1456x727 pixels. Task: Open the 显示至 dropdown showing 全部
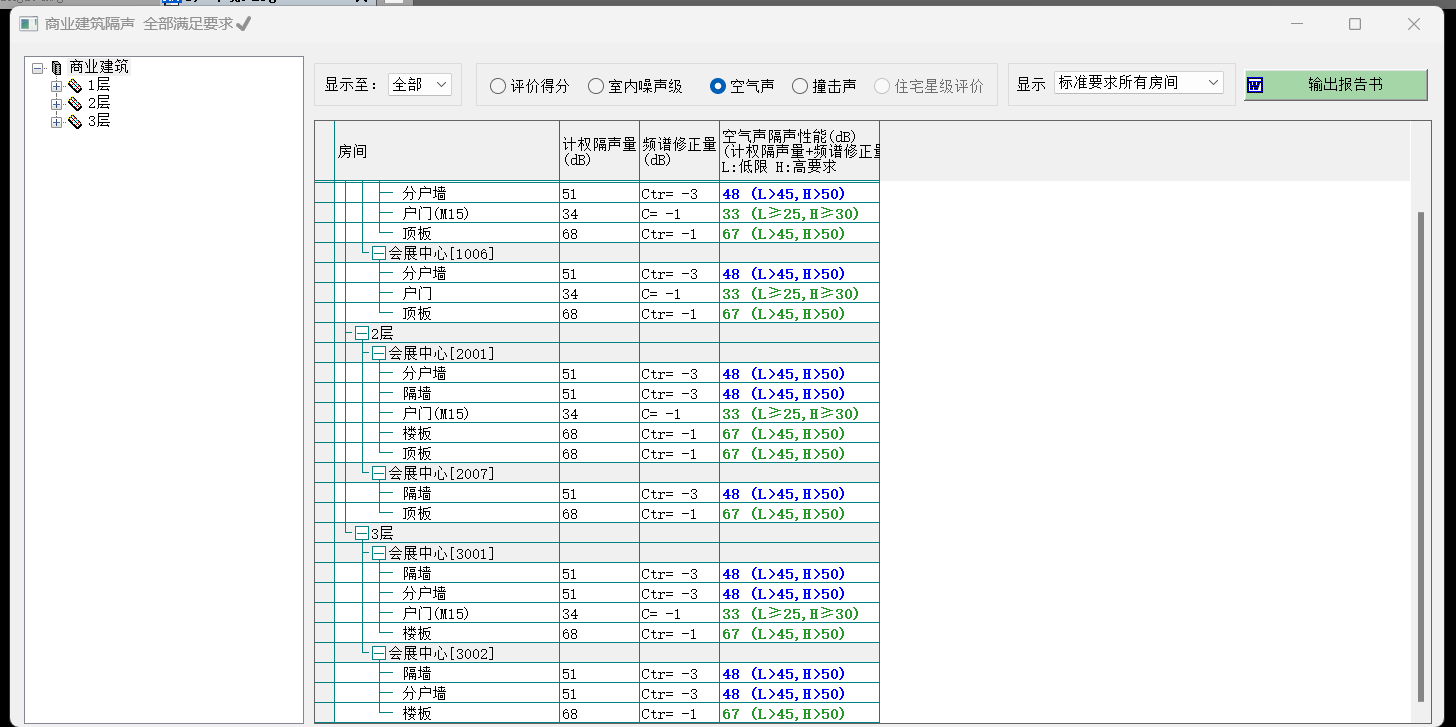coord(420,85)
